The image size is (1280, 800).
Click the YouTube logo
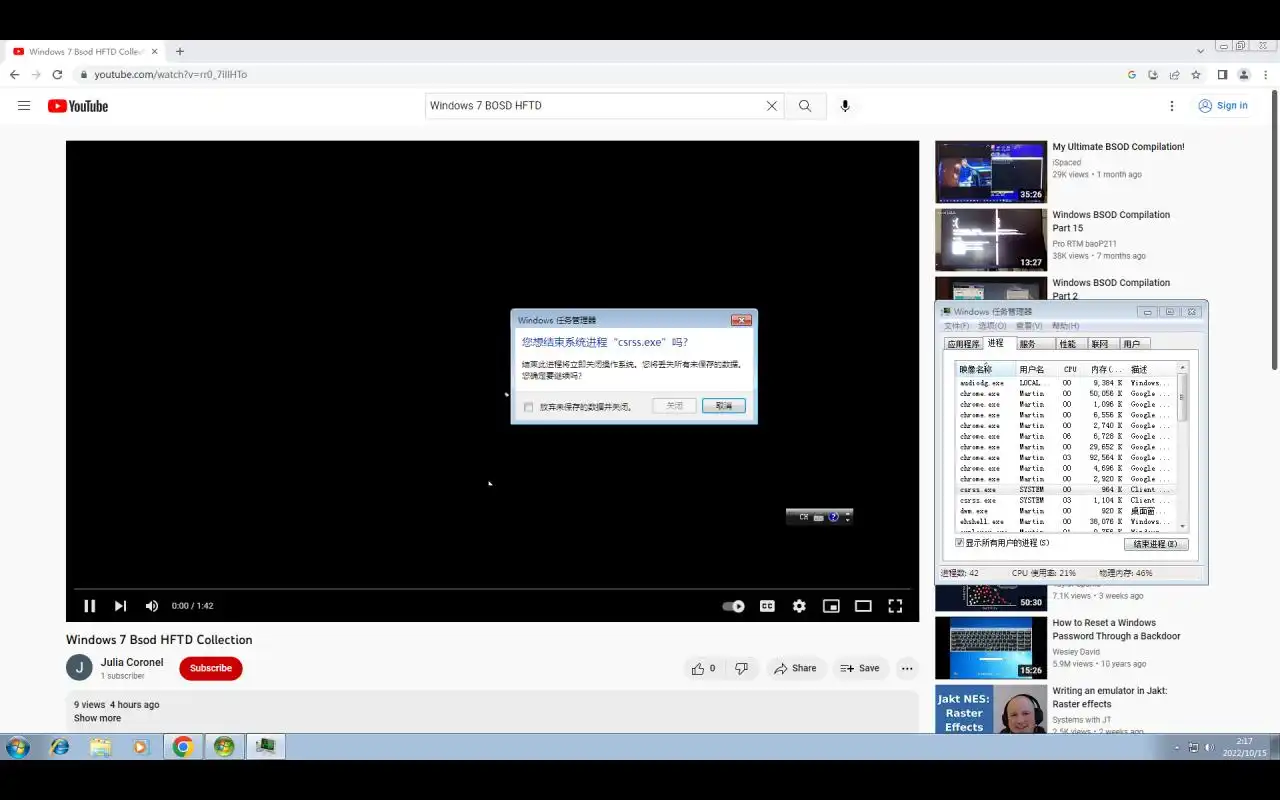(x=78, y=106)
